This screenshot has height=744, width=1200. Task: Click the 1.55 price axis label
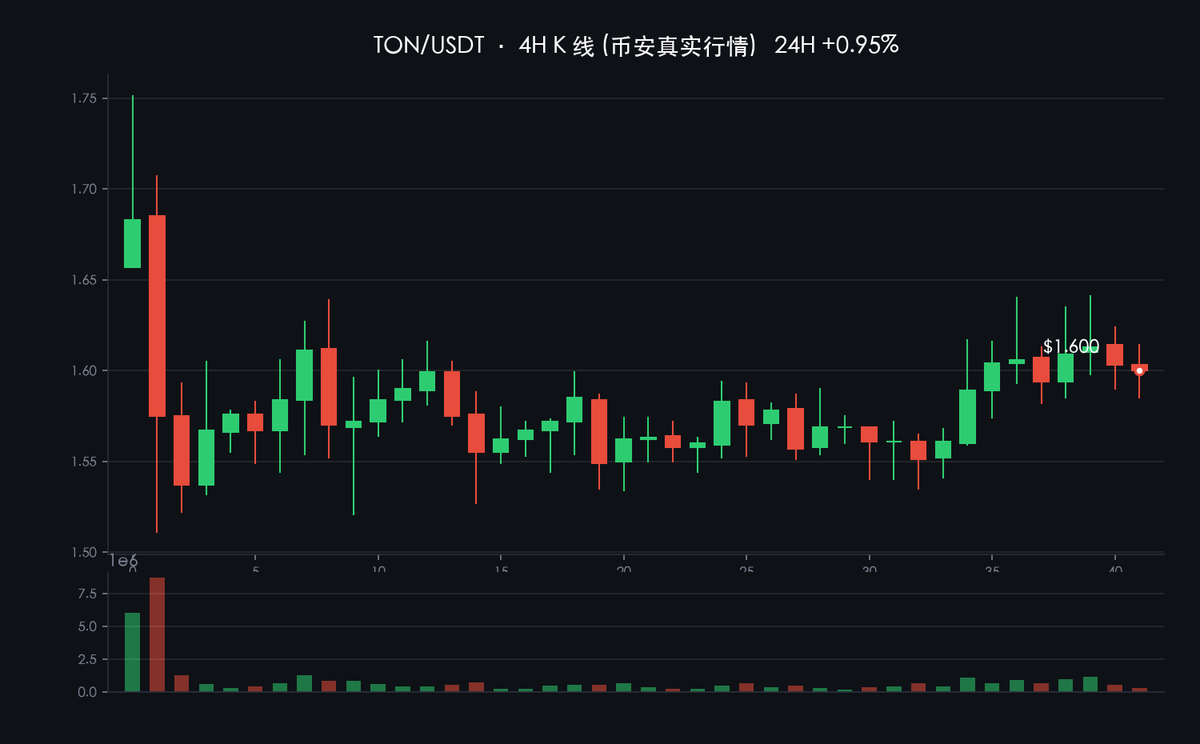click(x=84, y=462)
